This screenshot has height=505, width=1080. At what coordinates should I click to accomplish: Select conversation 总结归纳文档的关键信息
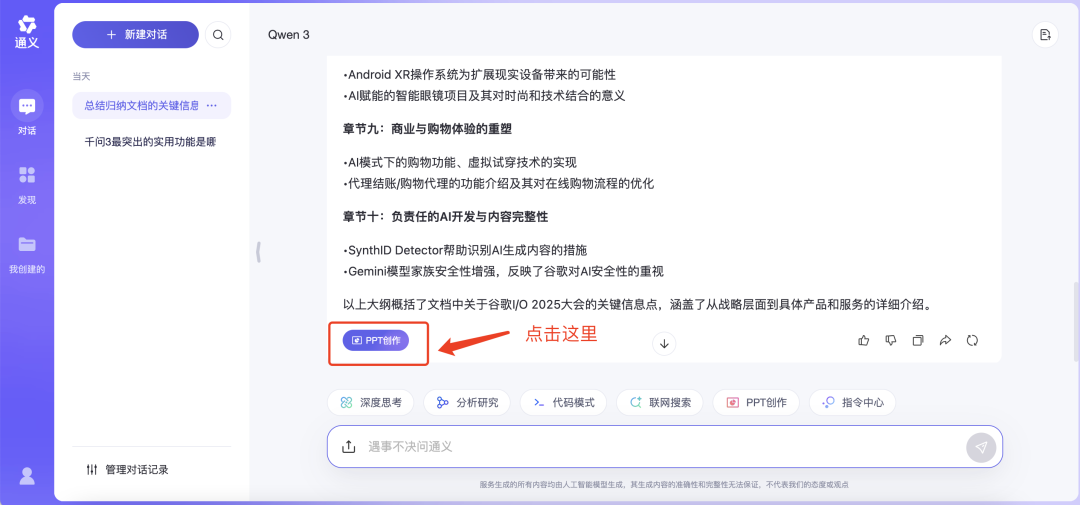[x=141, y=105]
